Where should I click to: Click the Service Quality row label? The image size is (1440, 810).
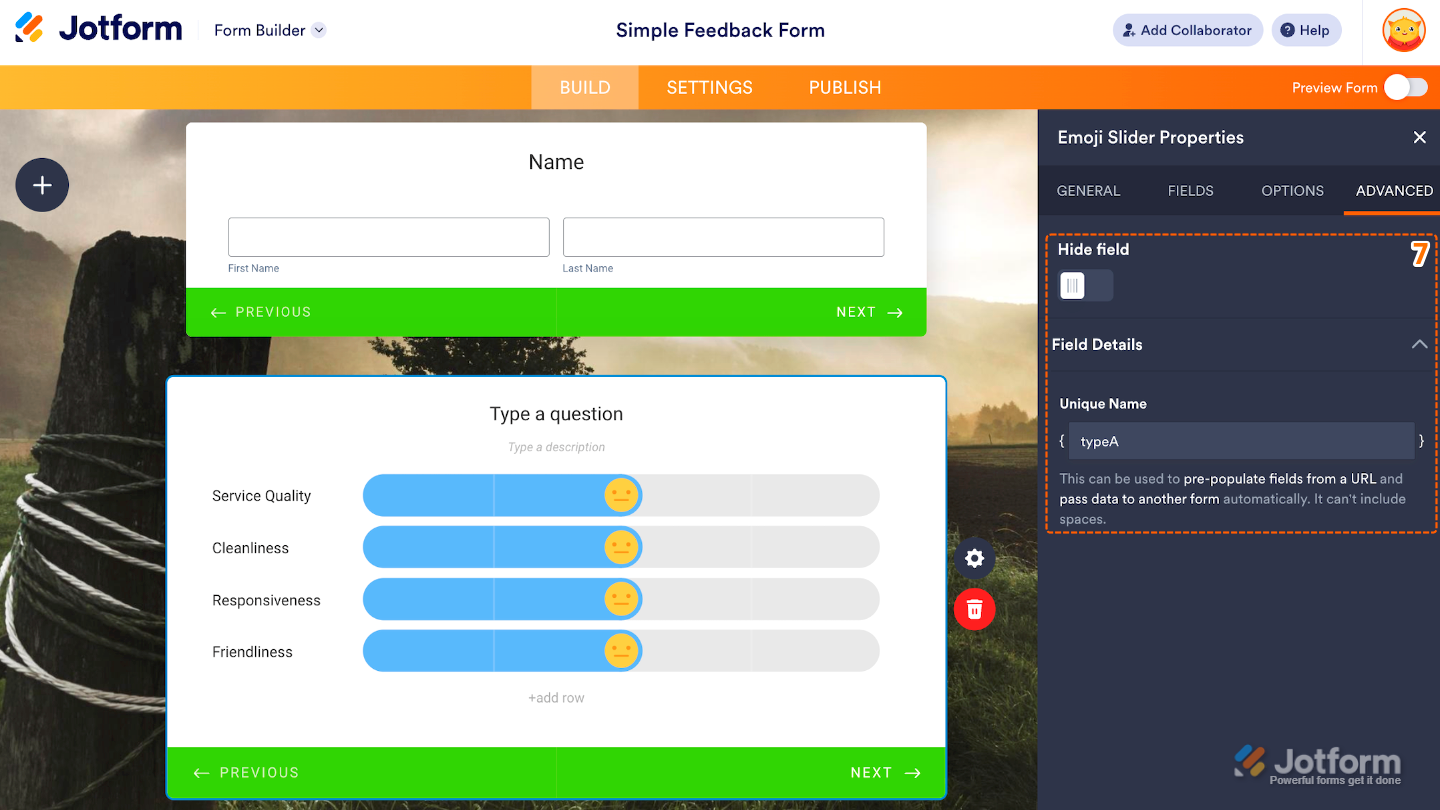tap(261, 496)
